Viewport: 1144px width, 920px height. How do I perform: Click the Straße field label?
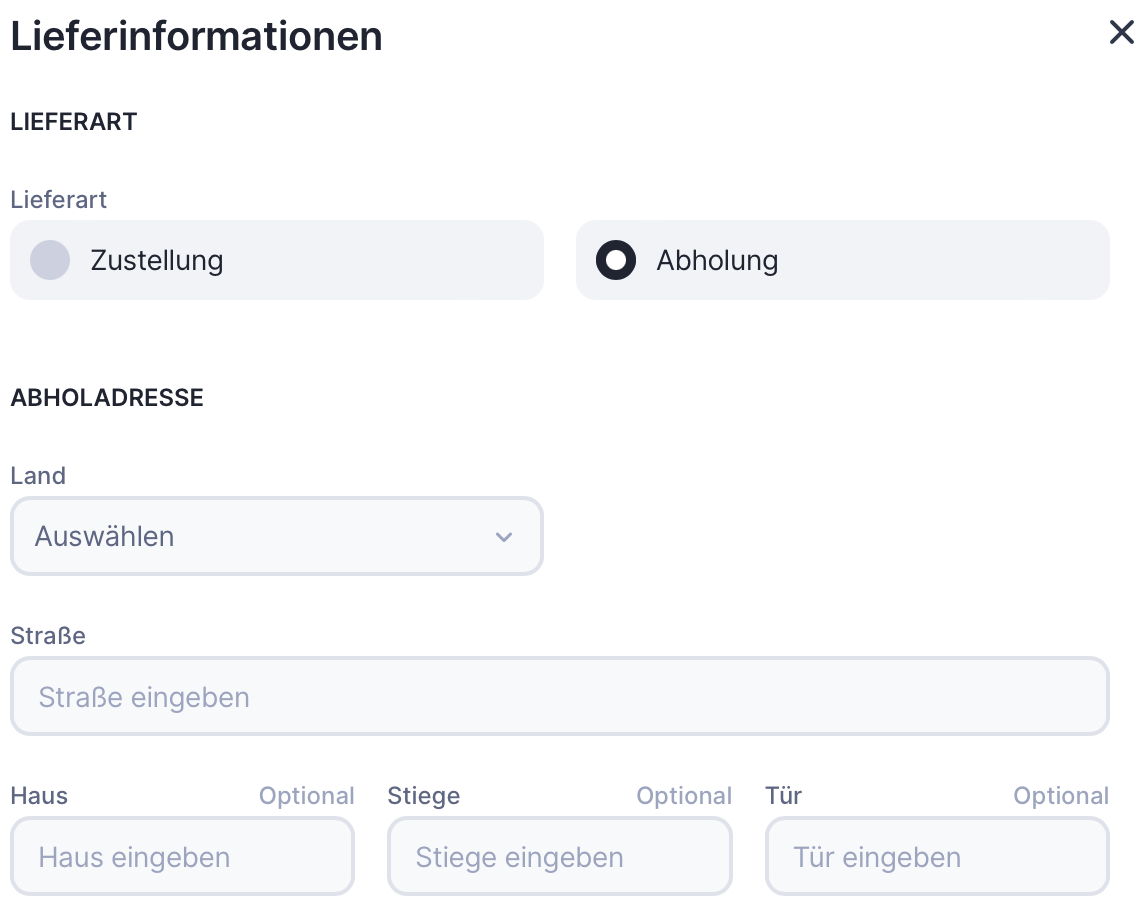(x=48, y=636)
